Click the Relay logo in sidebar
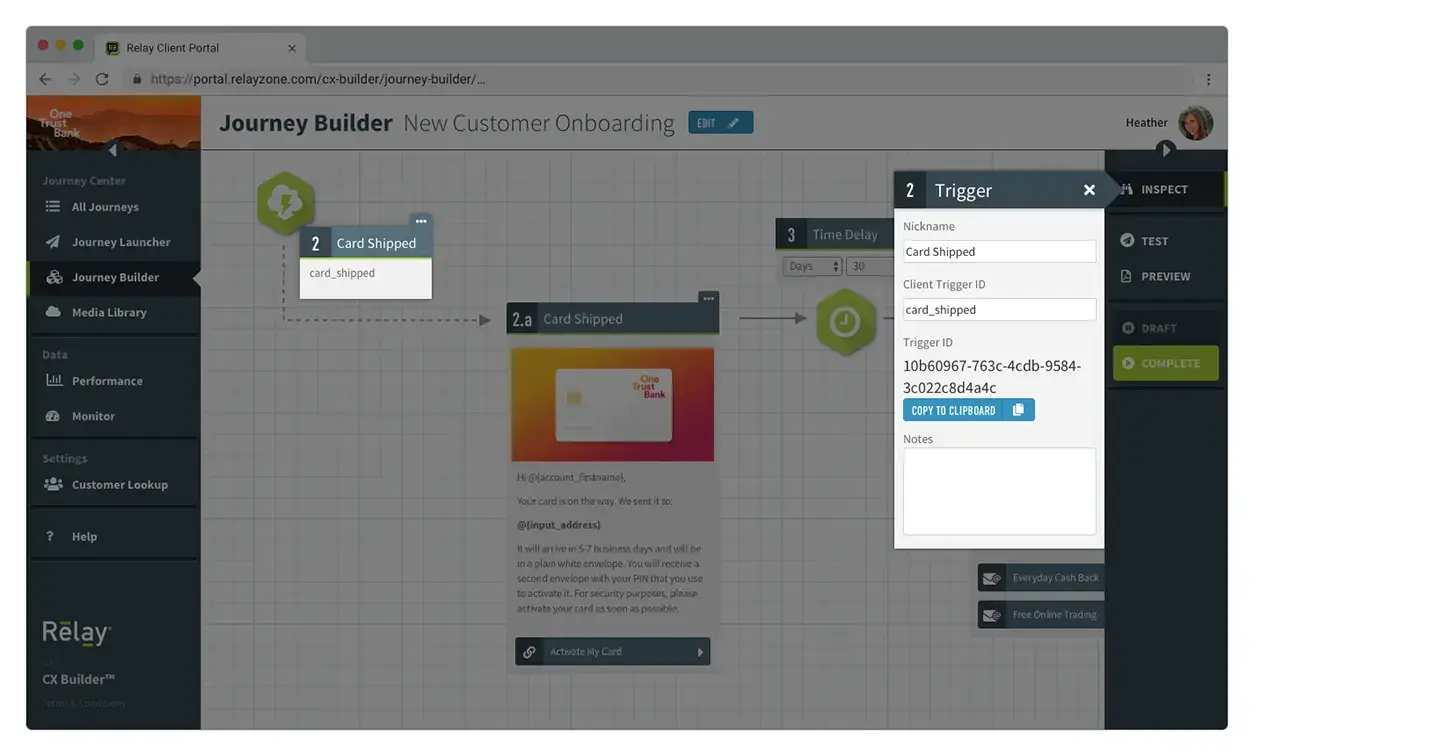Screen dimensions: 1440x756 (77, 633)
